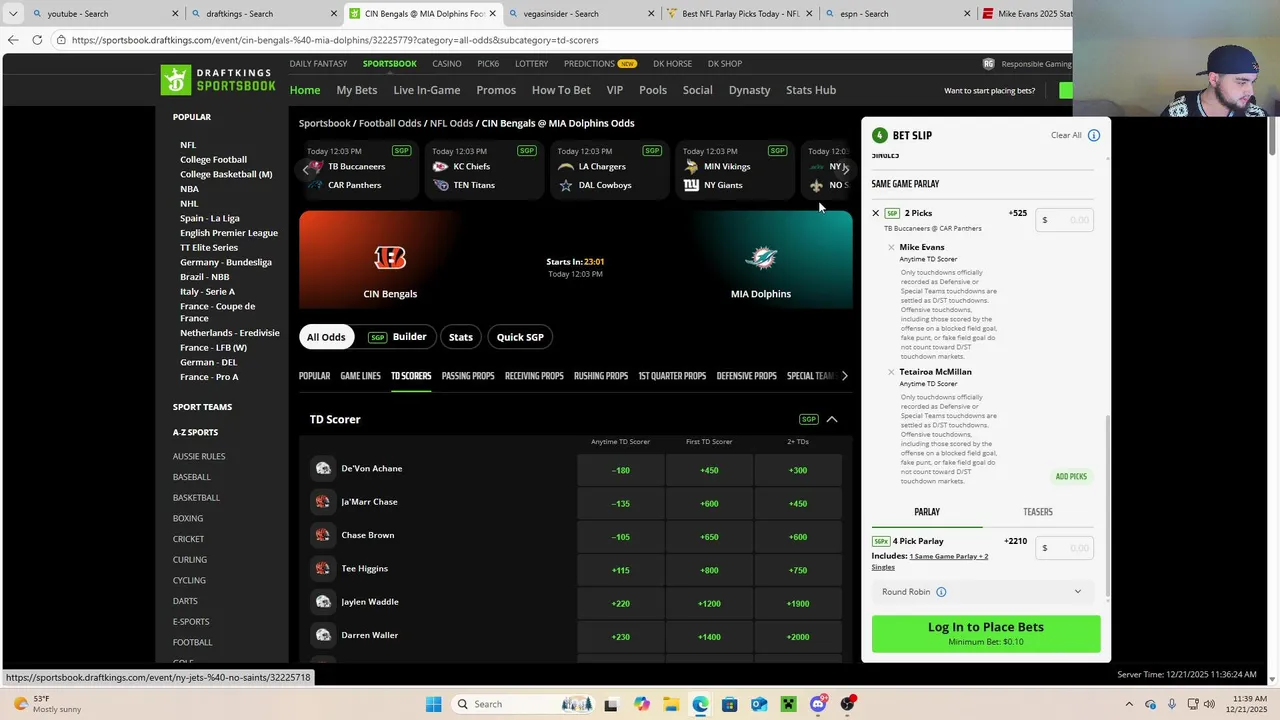The width and height of the screenshot is (1280, 720).
Task: Click Add Picks in the bet slip
Action: [1071, 477]
